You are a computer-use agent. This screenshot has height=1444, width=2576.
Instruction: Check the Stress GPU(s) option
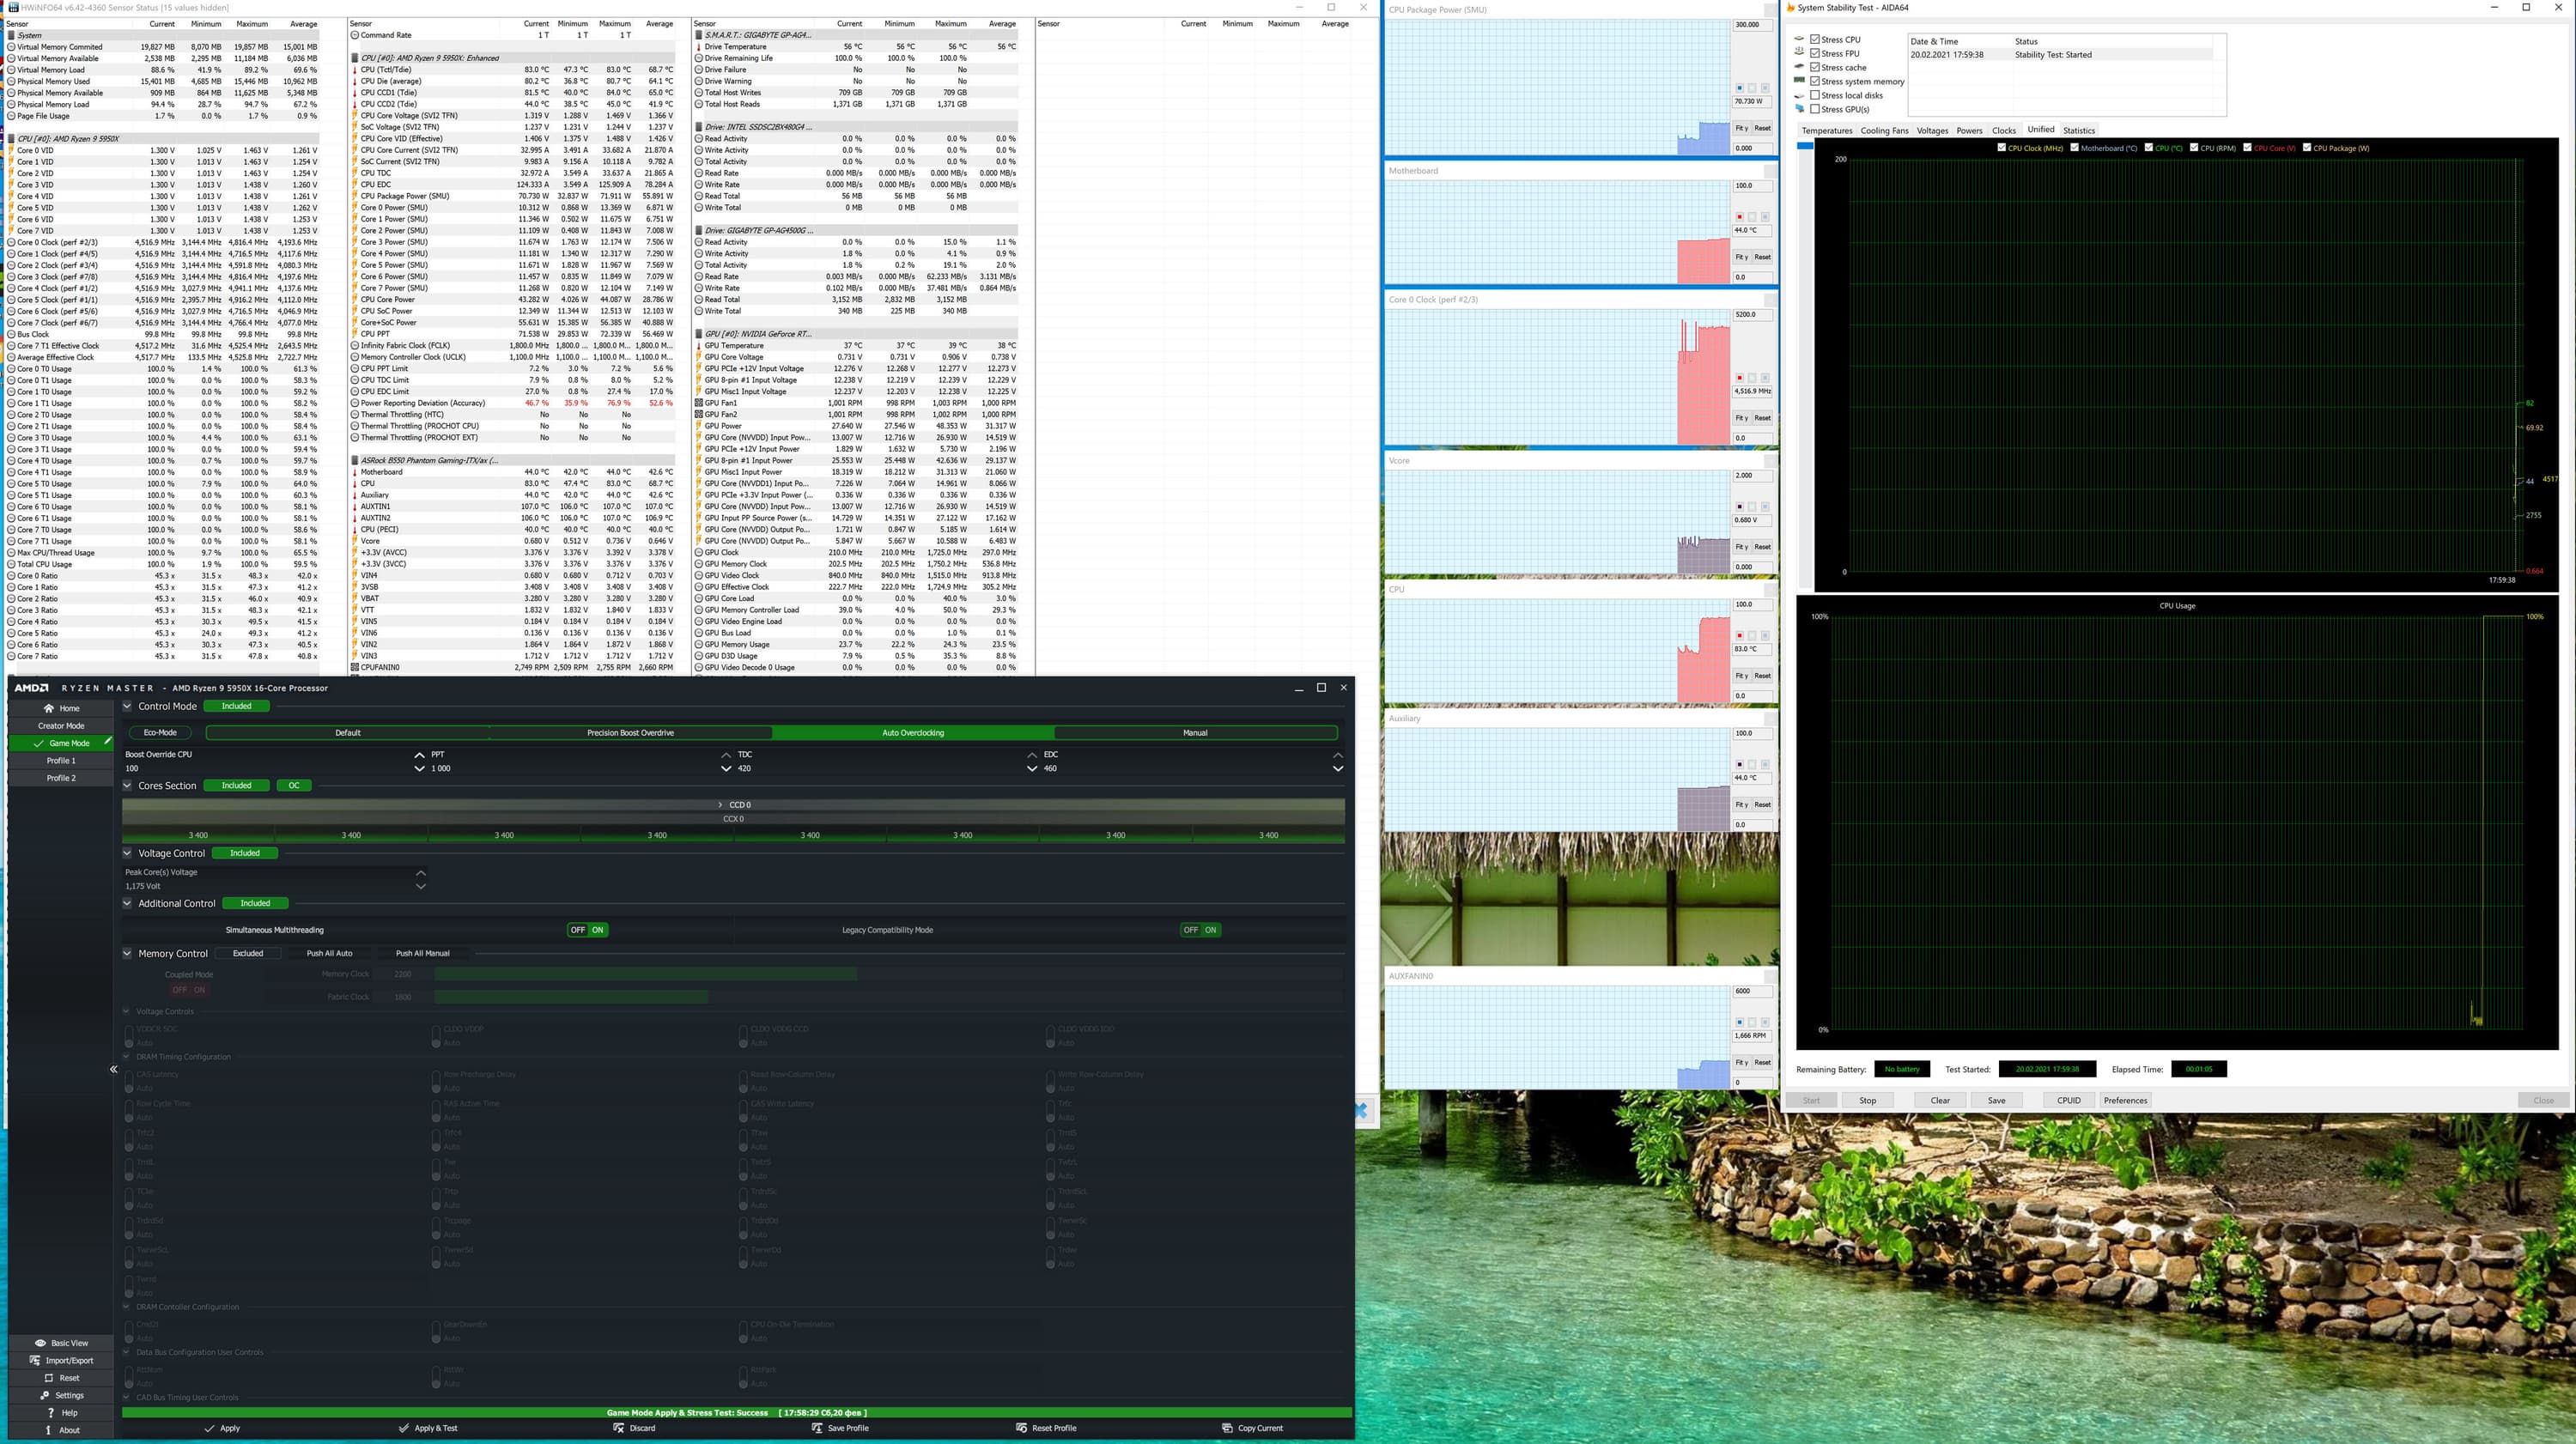pos(1815,109)
